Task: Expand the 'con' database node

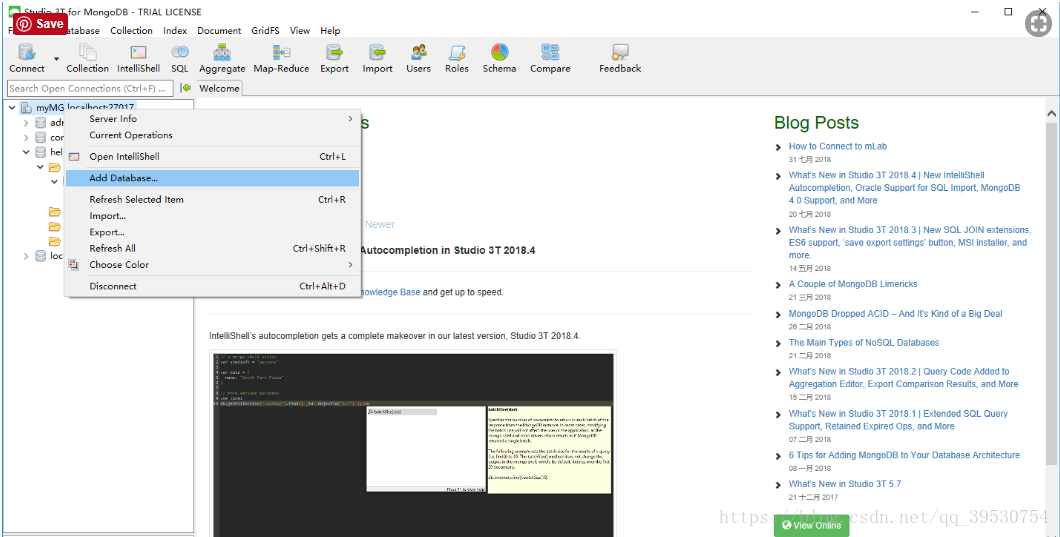Action: (x=26, y=137)
